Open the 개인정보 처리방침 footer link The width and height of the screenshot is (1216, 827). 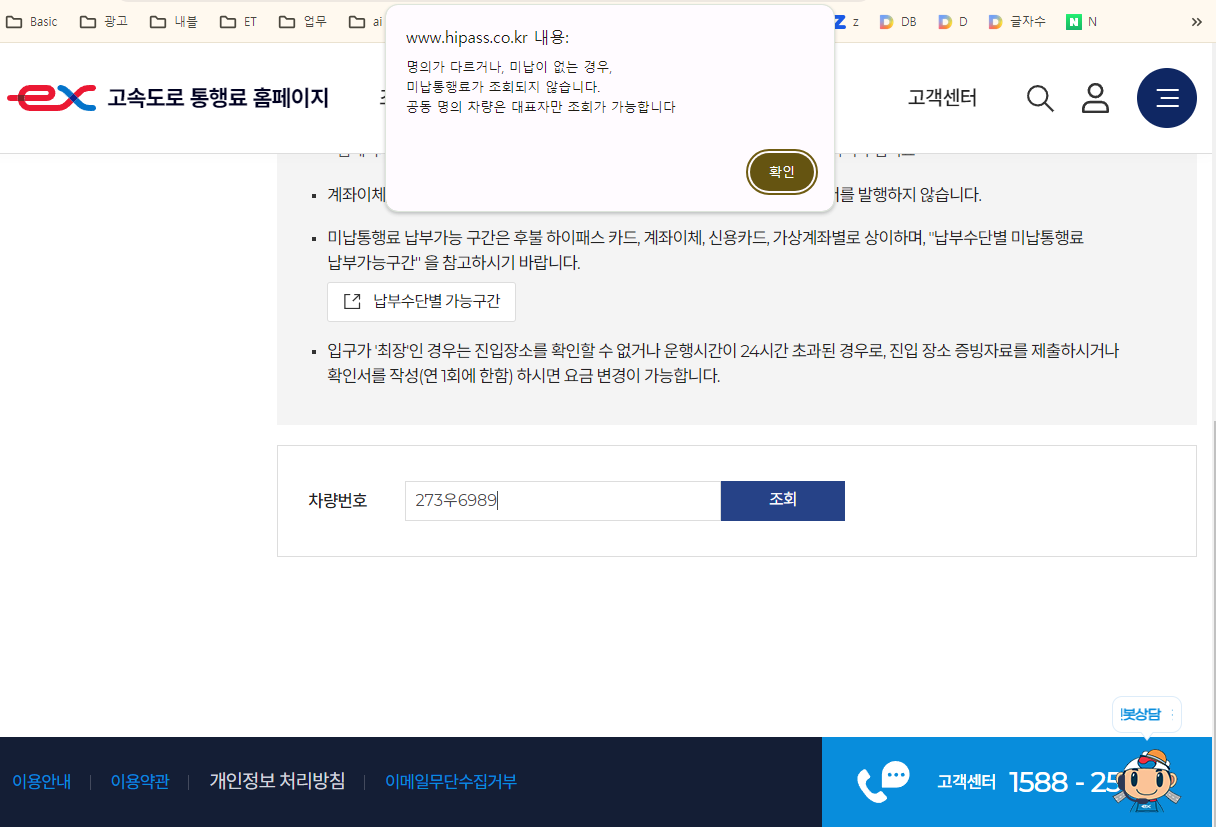tap(278, 781)
